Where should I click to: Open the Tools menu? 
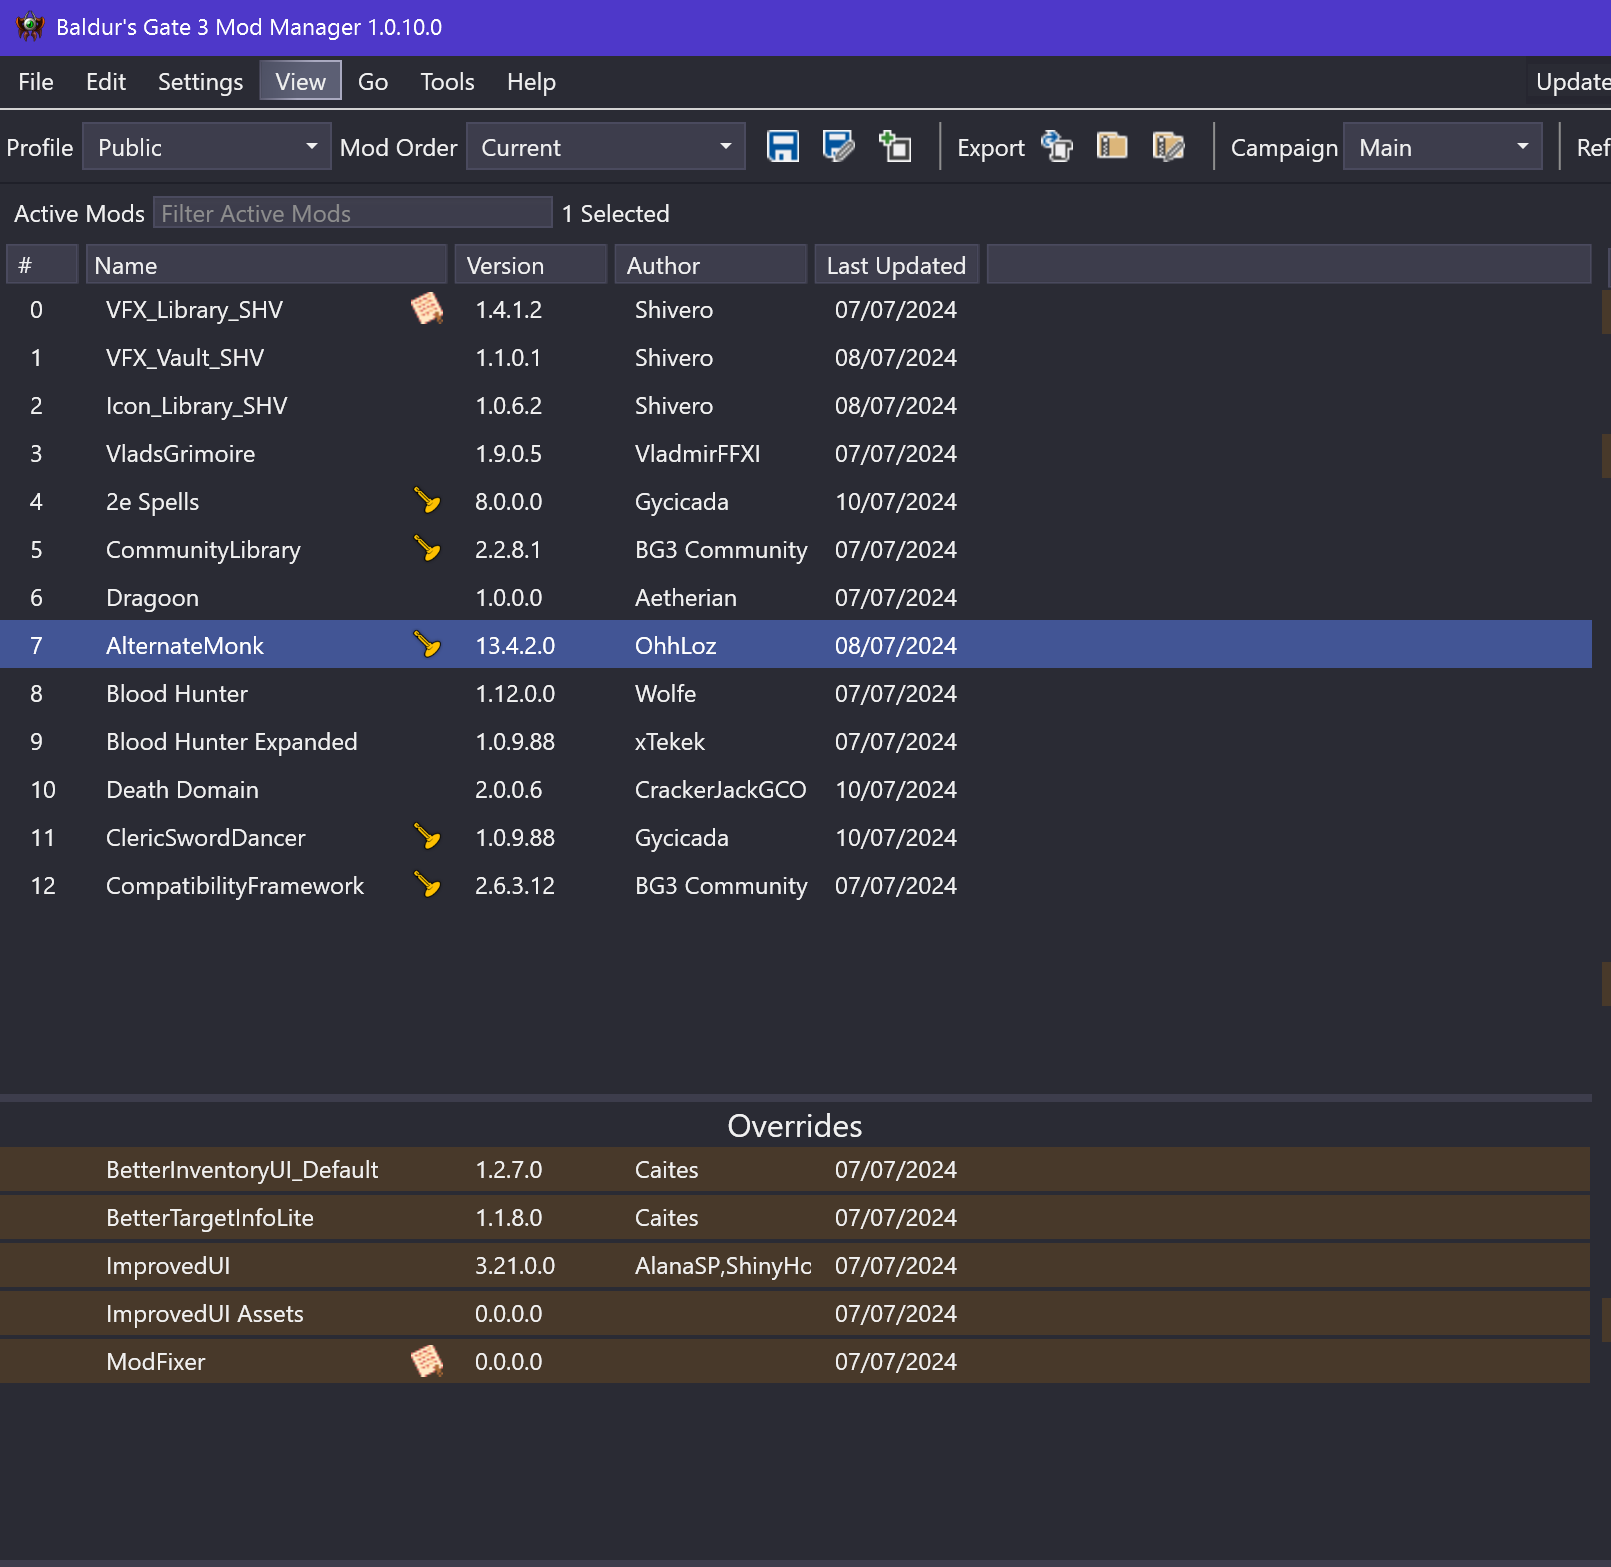447,82
